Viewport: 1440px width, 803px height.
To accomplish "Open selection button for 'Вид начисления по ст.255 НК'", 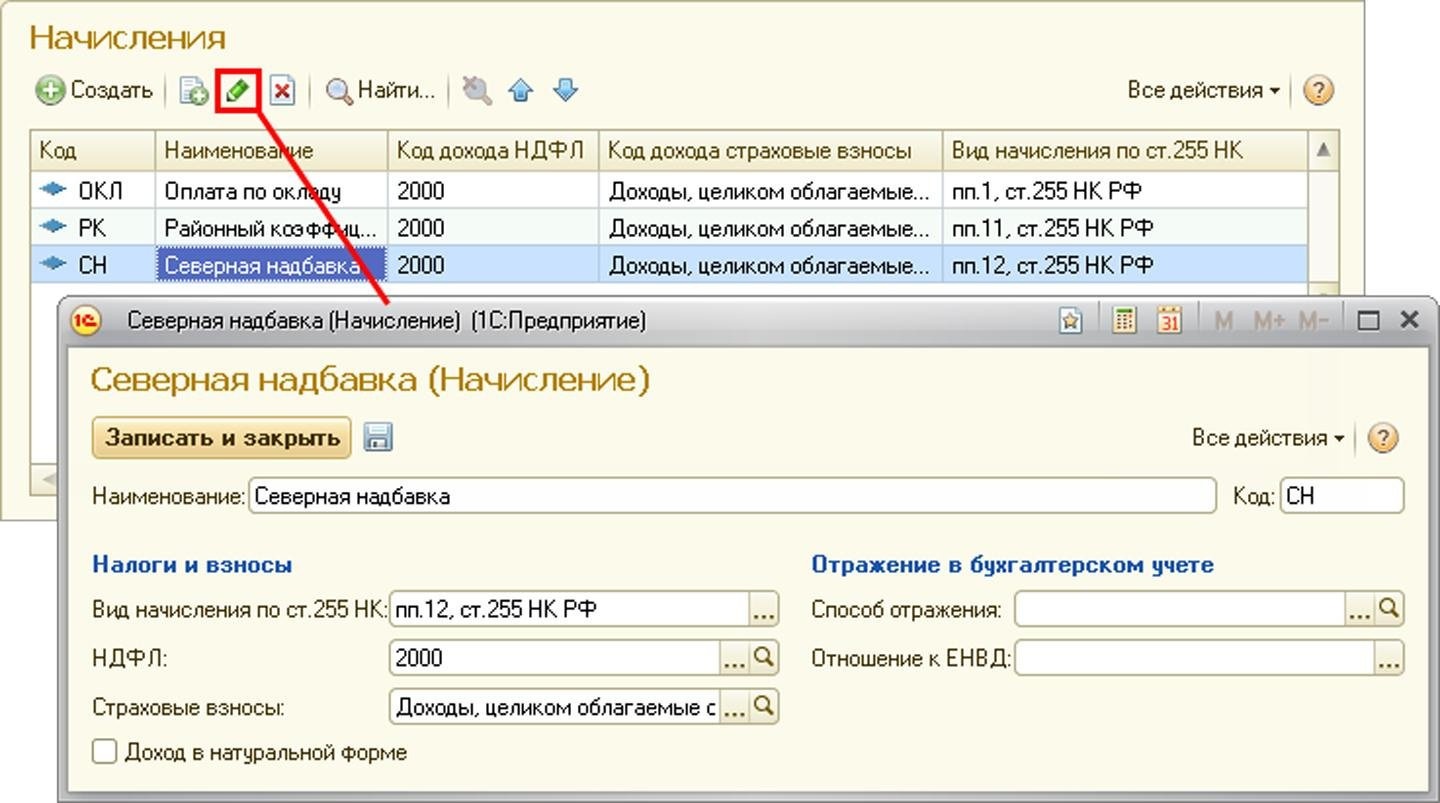I will [x=763, y=609].
